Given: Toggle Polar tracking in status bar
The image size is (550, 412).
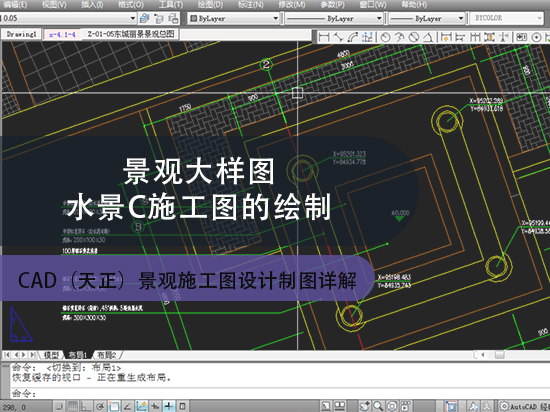Looking at the screenshot, I should click(x=100, y=406).
